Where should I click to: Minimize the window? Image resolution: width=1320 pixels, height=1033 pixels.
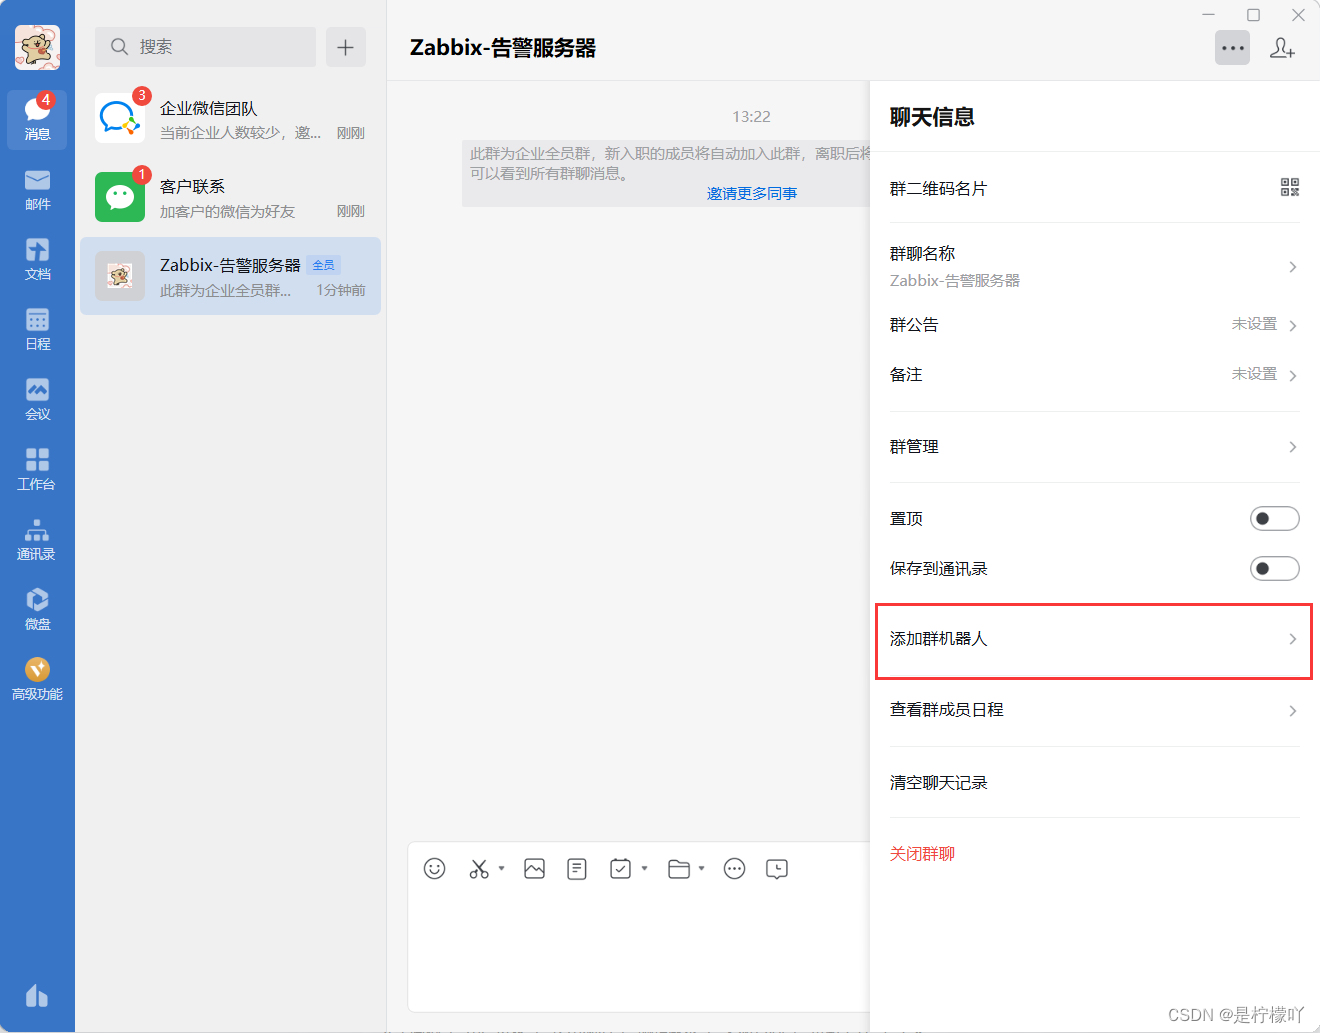pyautogui.click(x=1208, y=15)
